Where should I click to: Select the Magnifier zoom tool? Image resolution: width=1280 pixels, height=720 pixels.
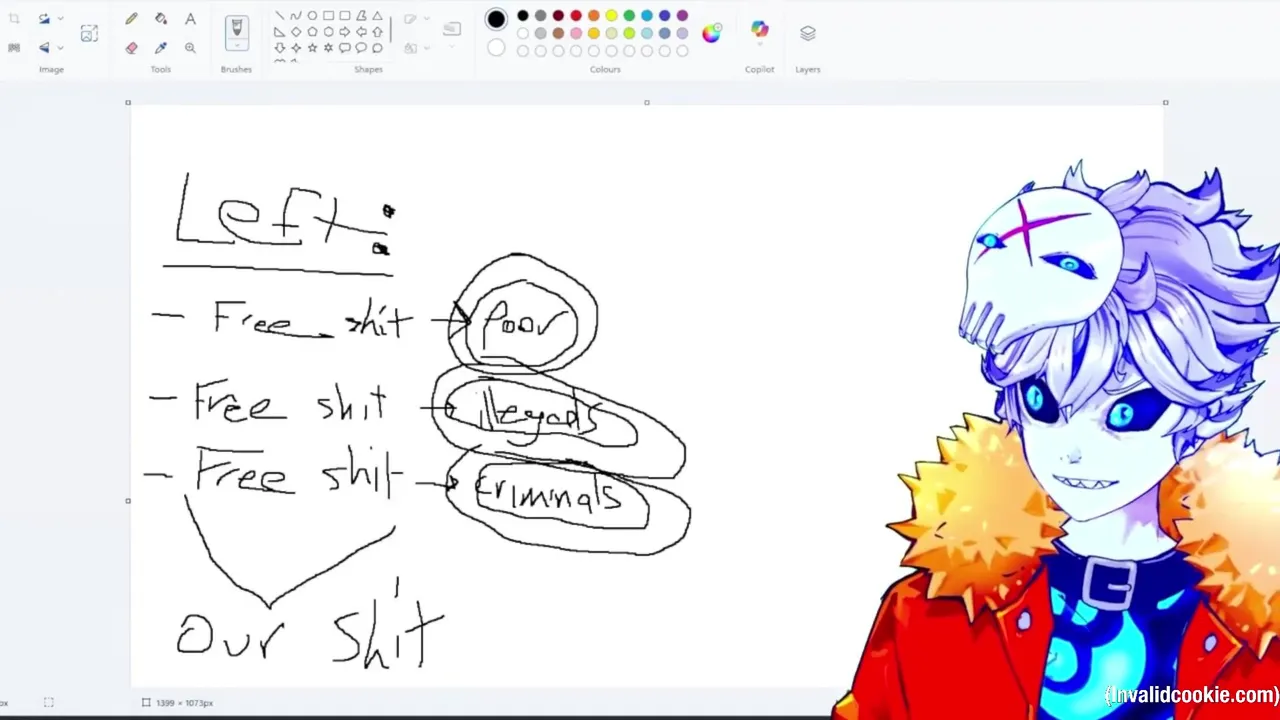tap(190, 47)
